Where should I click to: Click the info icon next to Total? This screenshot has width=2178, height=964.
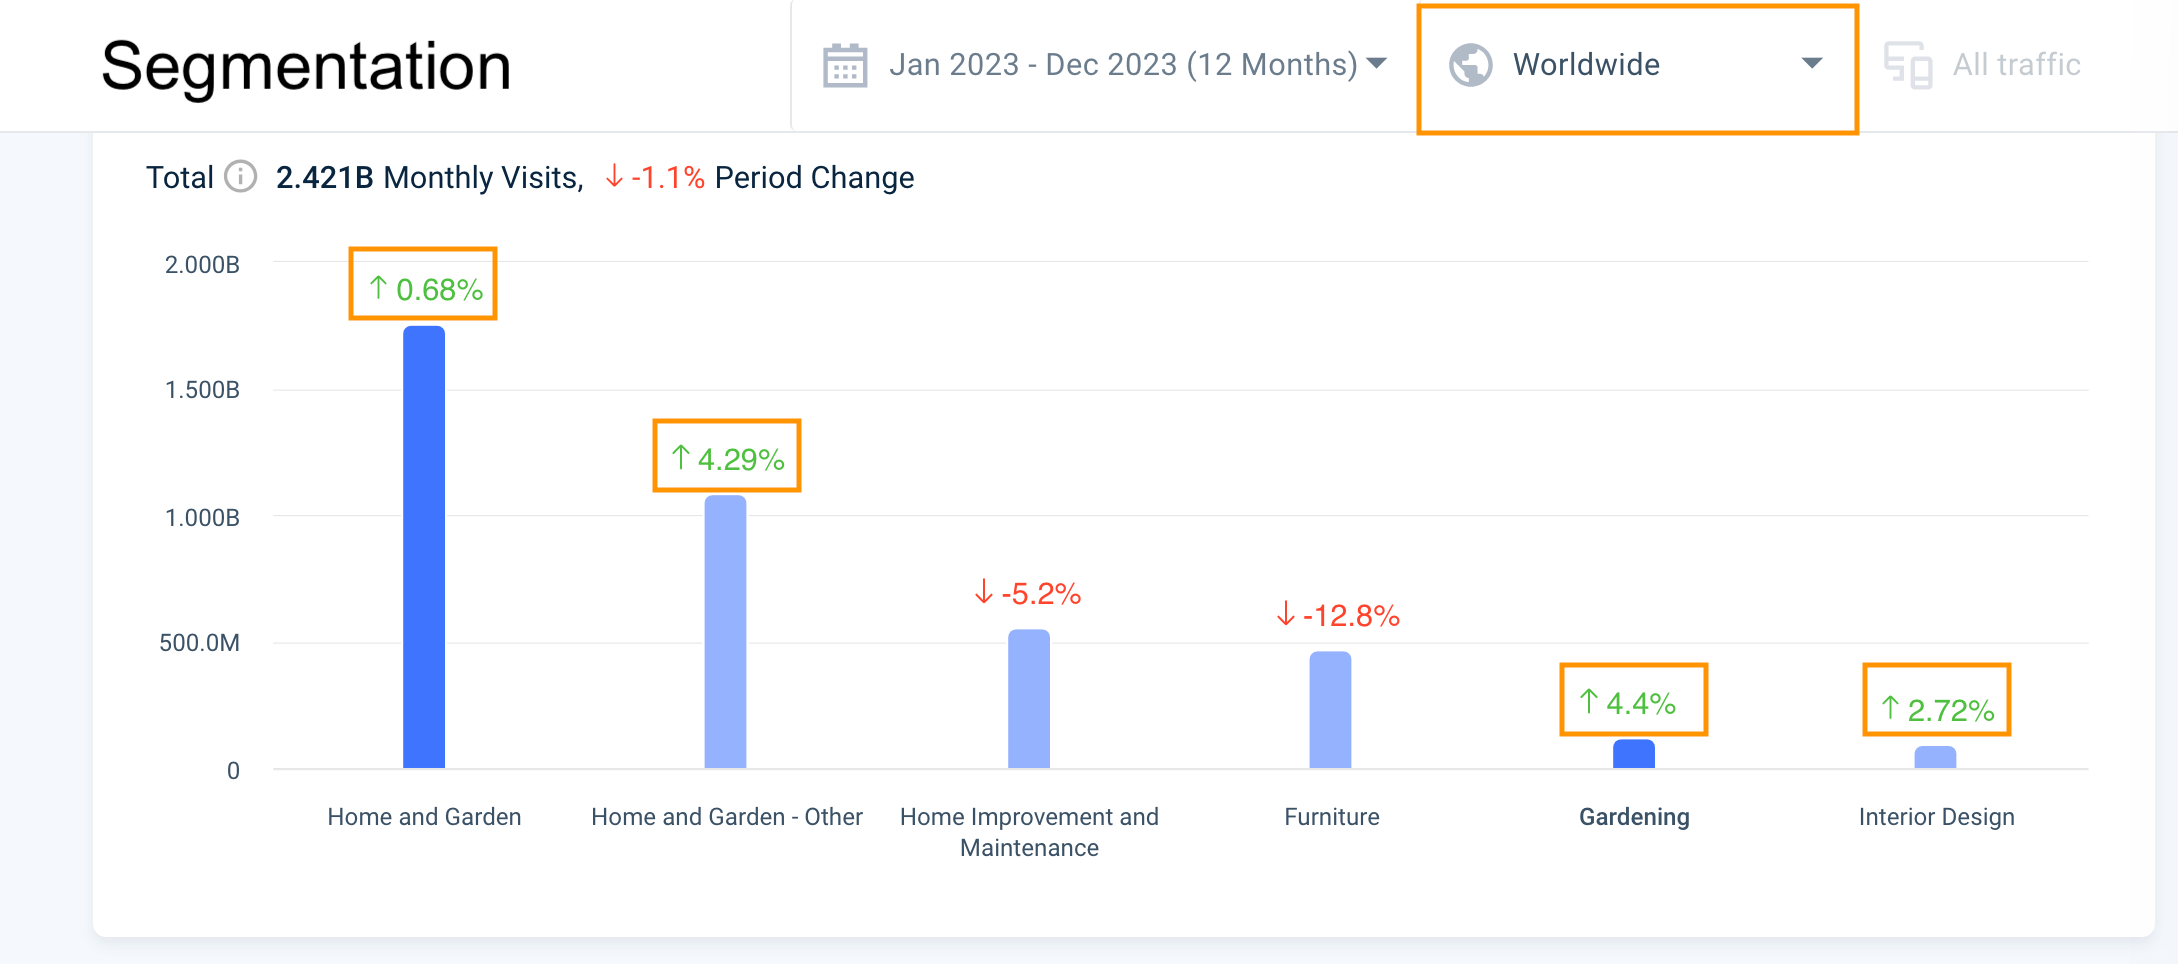click(240, 177)
